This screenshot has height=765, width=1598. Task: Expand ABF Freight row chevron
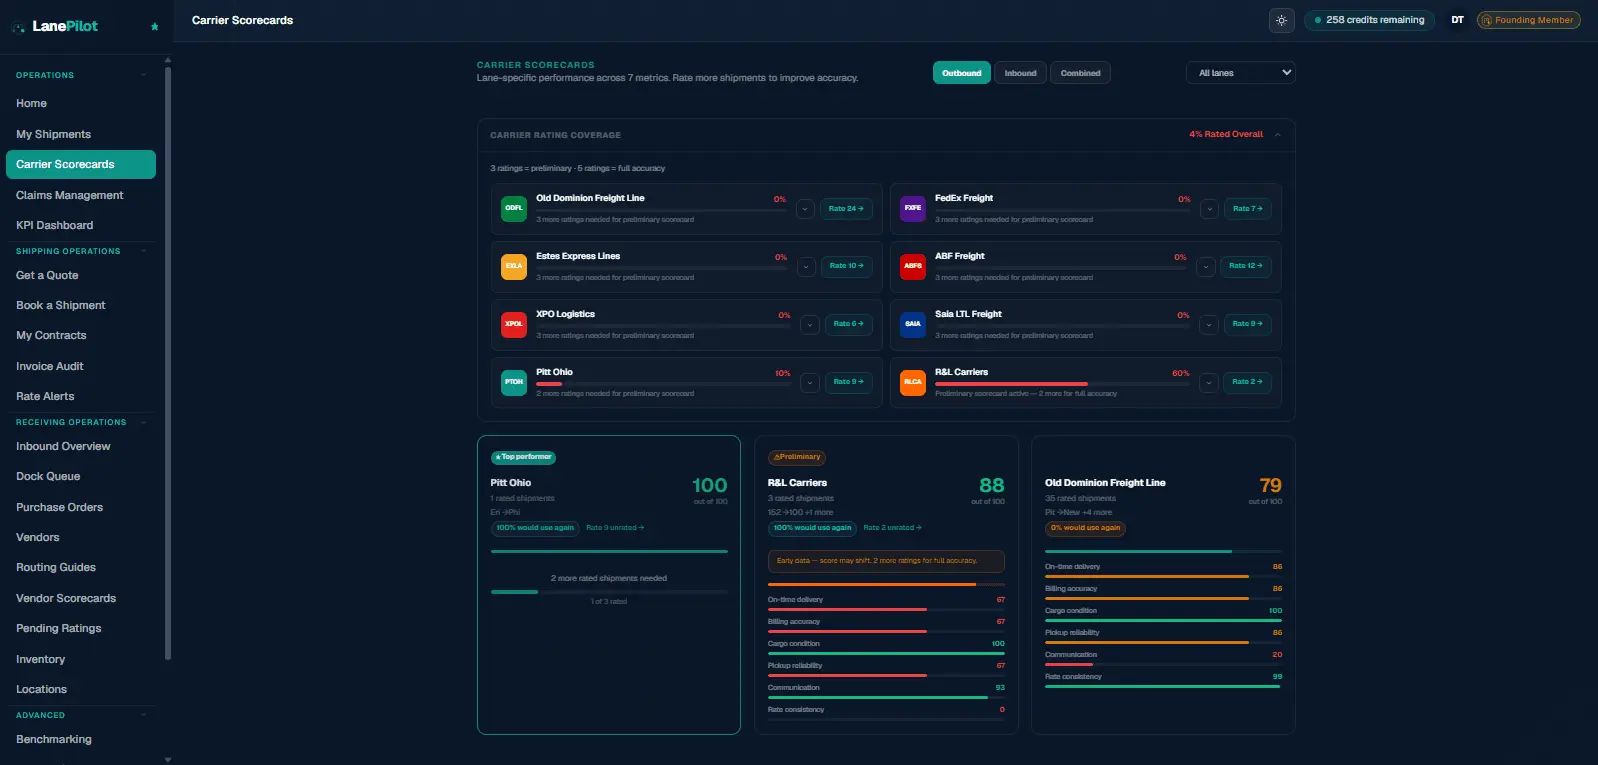pyautogui.click(x=1206, y=267)
